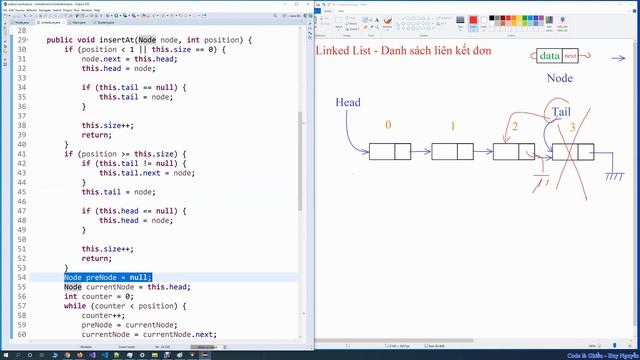Viewport: 640px width, 360px height.
Task: Click the Paint zoom slider handle
Action: click(615, 346)
